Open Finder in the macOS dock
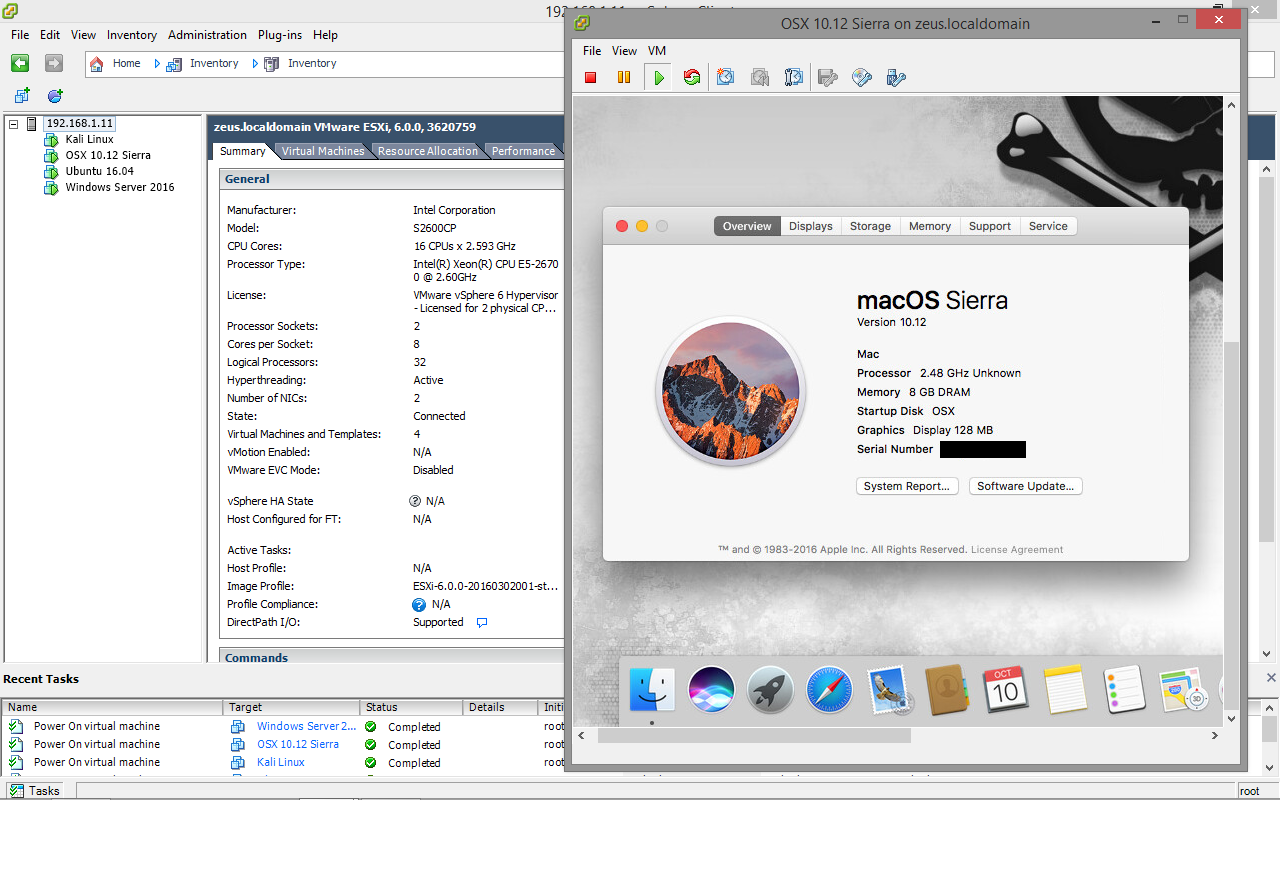This screenshot has width=1280, height=886. 652,690
